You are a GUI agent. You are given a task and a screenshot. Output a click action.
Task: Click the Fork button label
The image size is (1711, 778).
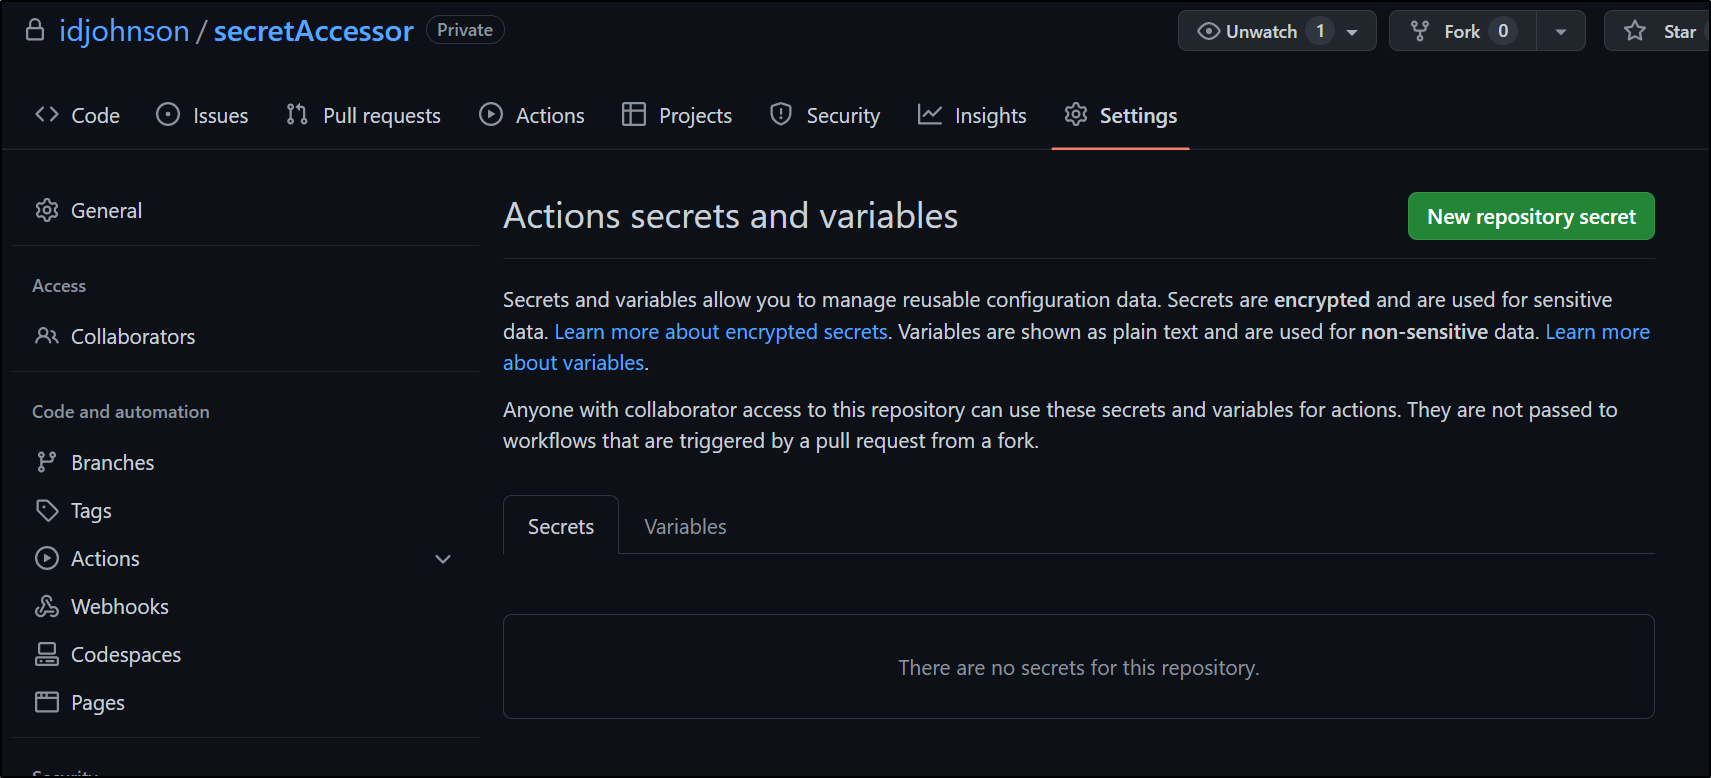point(1462,32)
